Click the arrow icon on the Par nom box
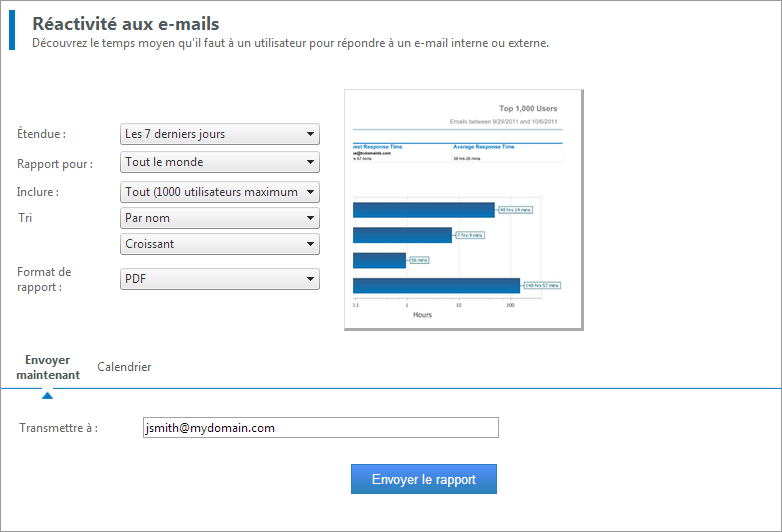The image size is (782, 532). click(x=310, y=218)
